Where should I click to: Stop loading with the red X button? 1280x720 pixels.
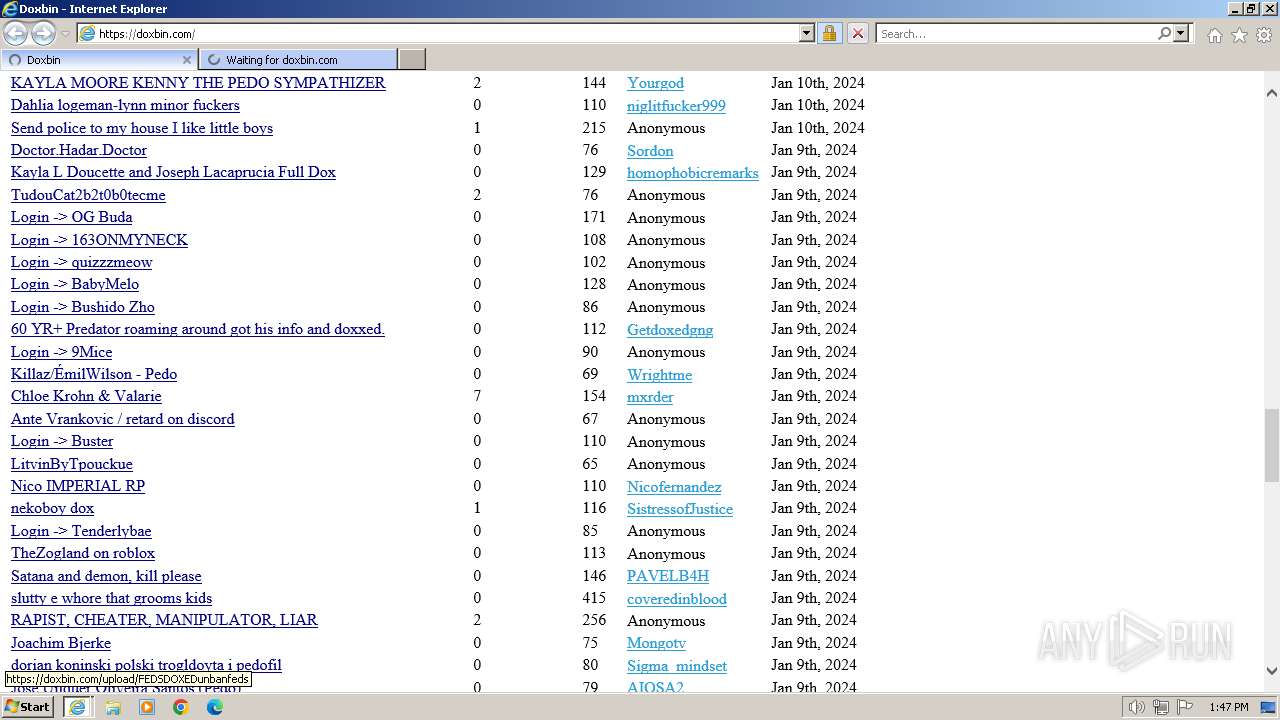point(857,33)
